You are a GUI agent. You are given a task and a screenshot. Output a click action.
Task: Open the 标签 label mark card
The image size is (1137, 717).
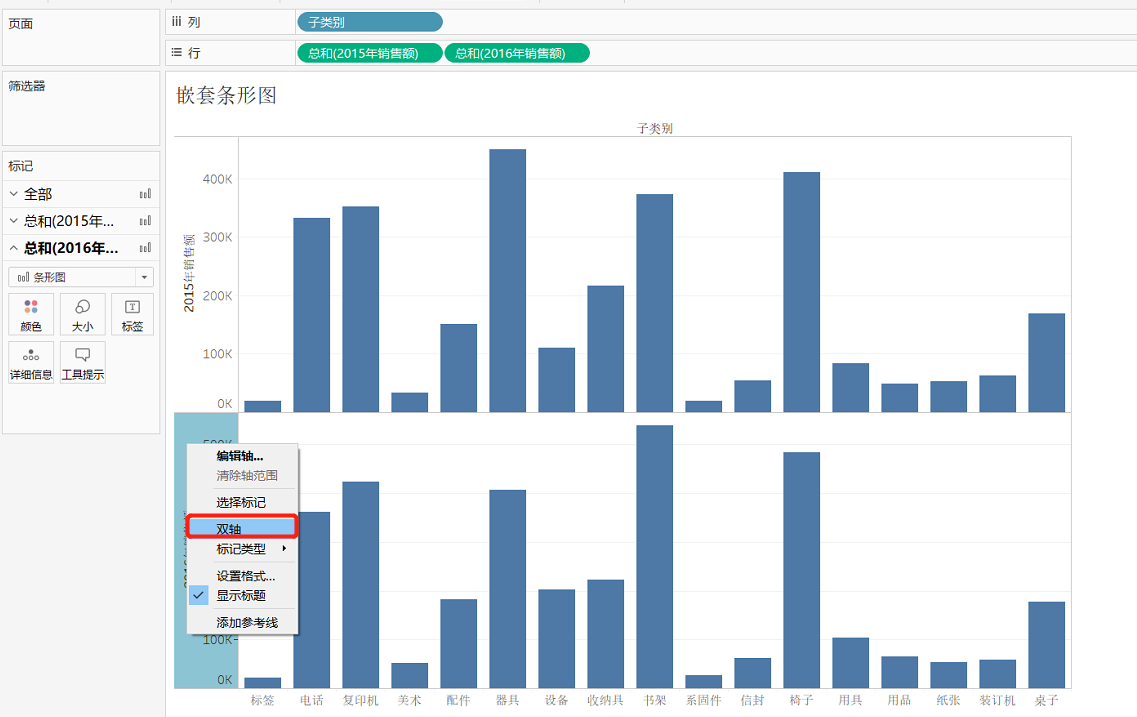pos(132,314)
